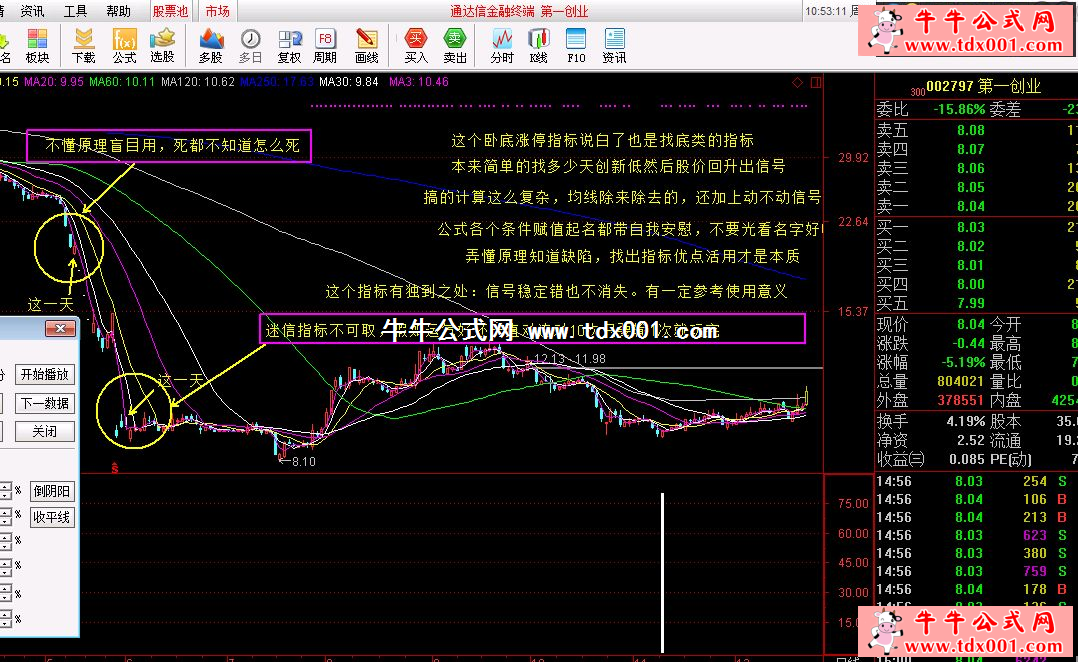
Task: Click the 开始播放 button
Action: coord(45,375)
